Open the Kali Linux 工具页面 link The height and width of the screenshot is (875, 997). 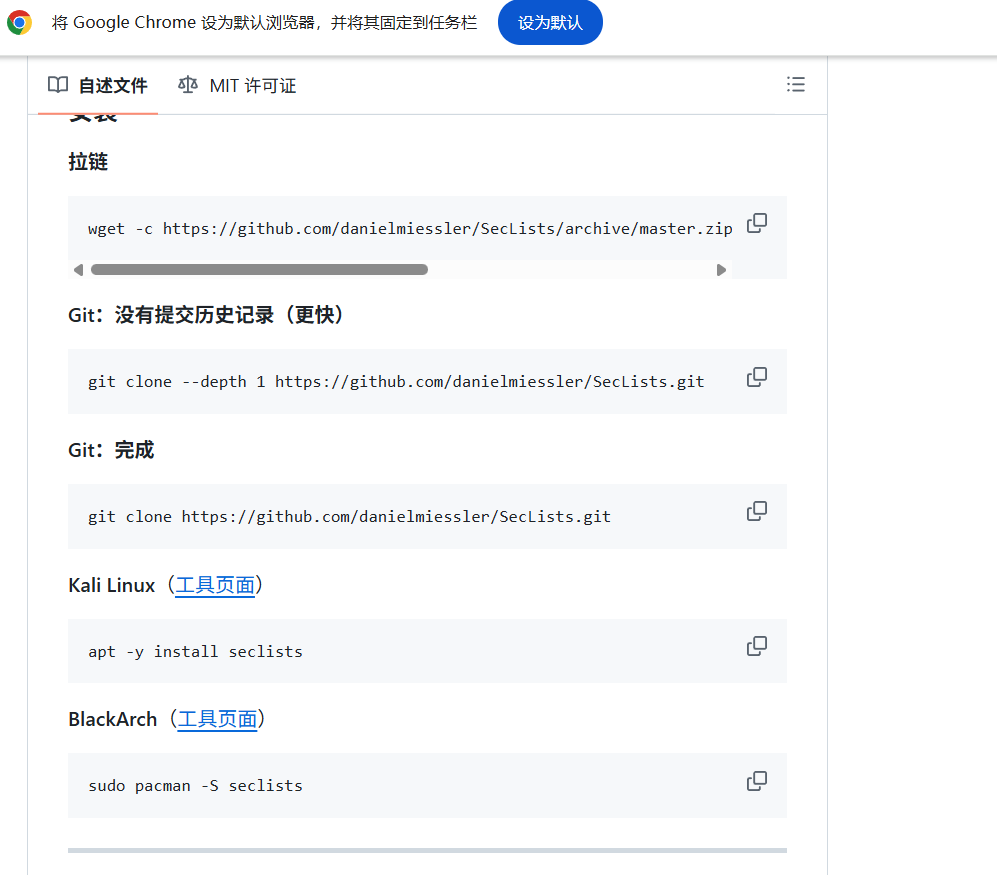pyautogui.click(x=215, y=585)
